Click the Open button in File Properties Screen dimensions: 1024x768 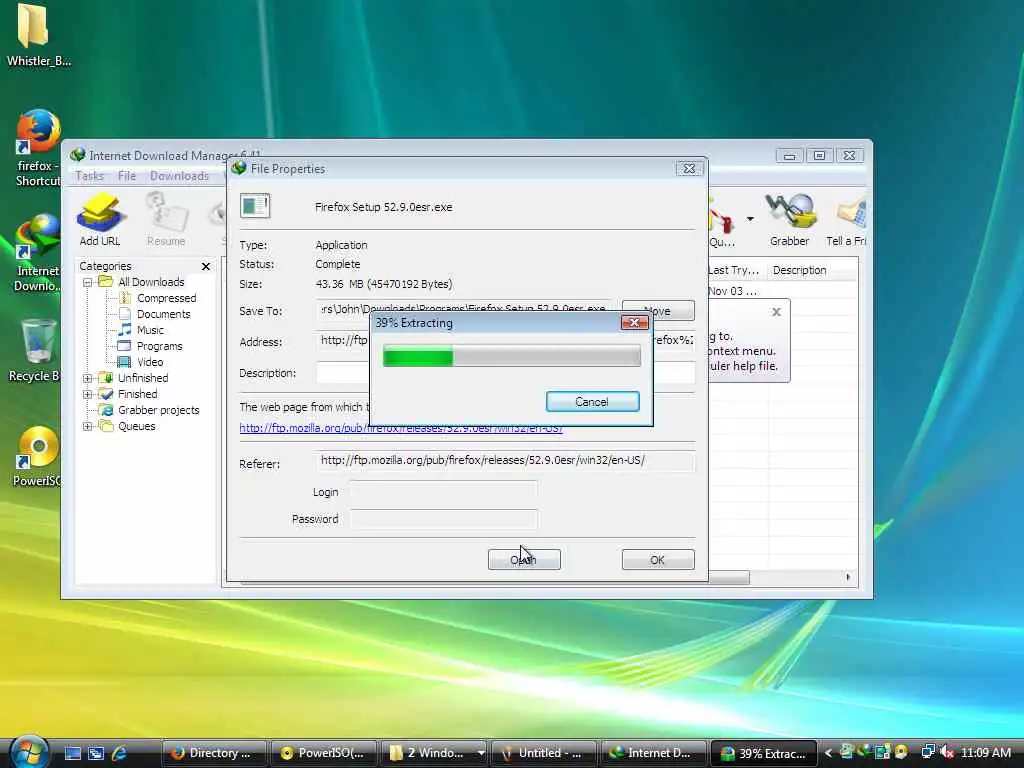pyautogui.click(x=524, y=560)
